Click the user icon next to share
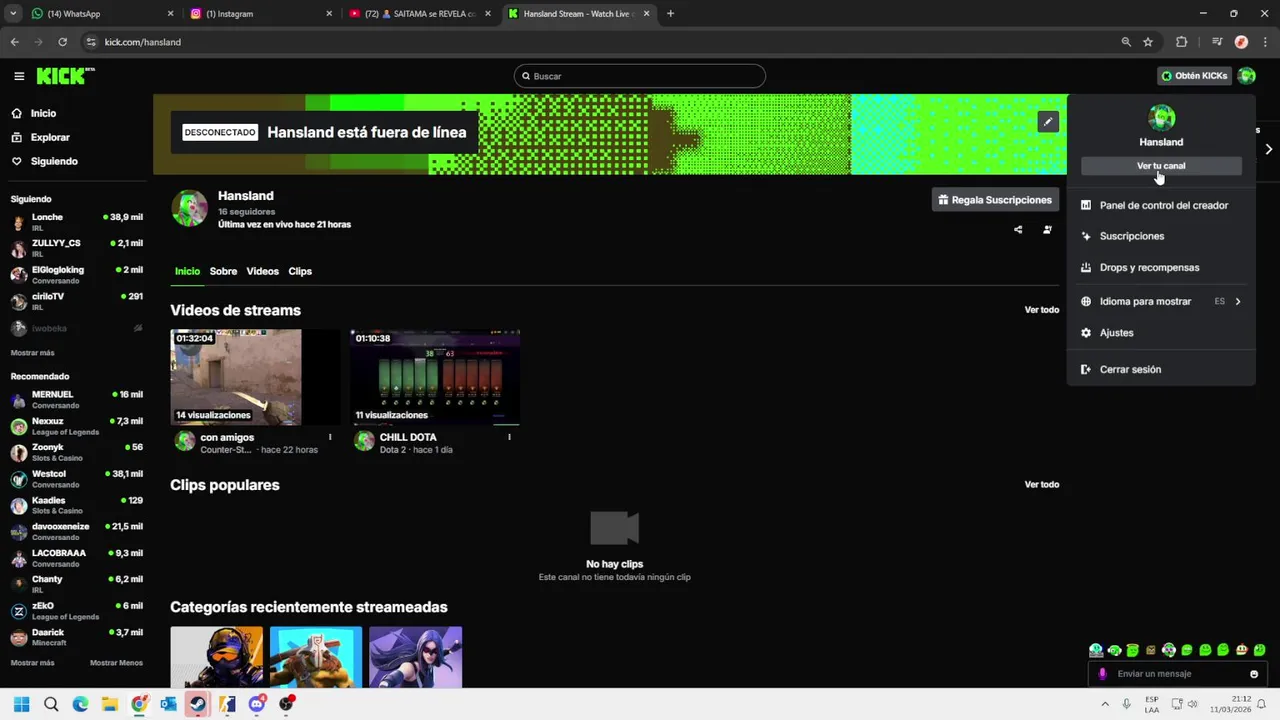 1047,230
